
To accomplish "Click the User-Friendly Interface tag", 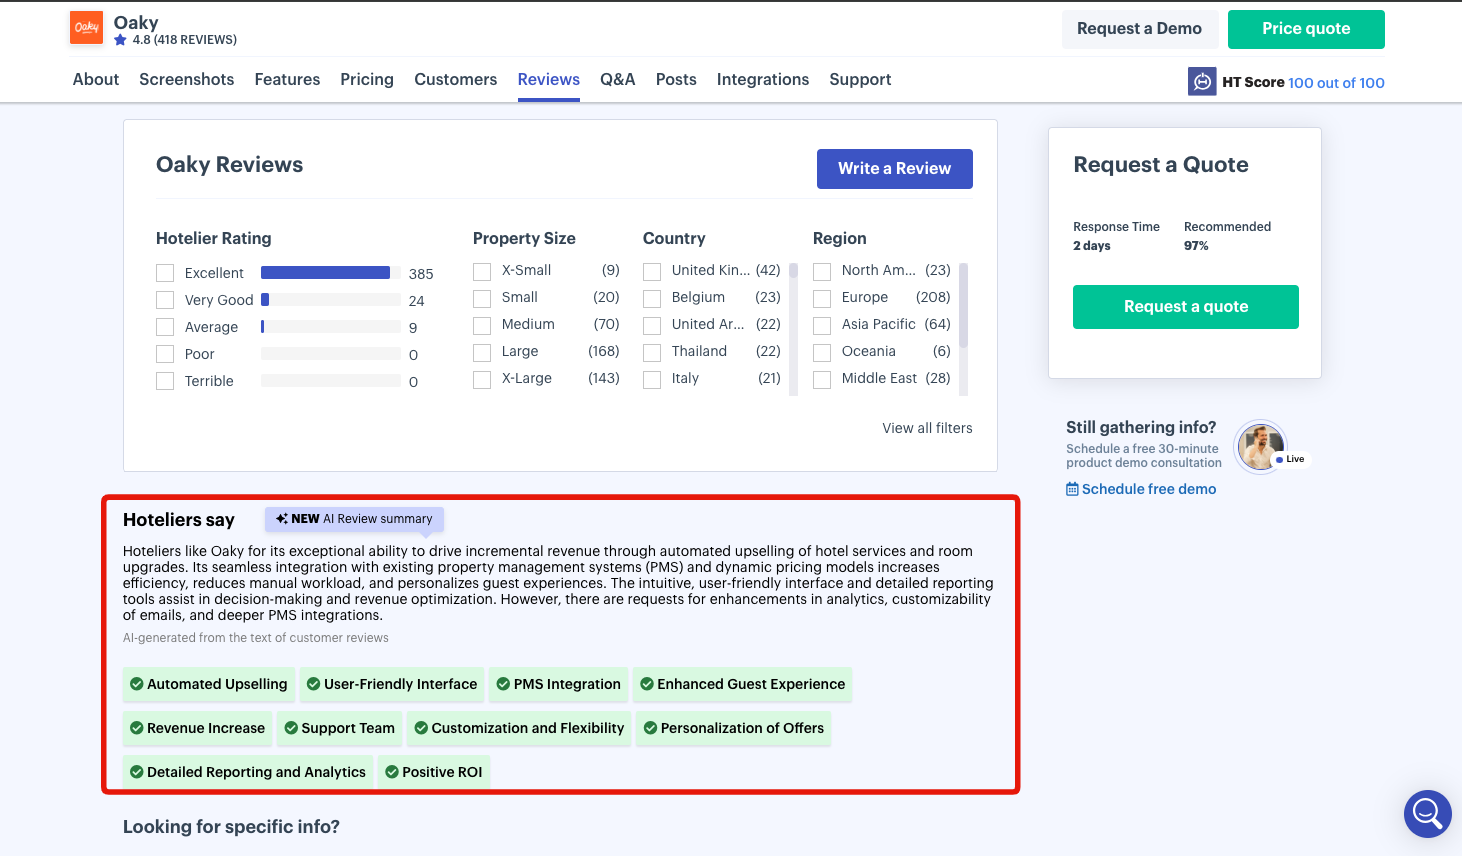I will [x=392, y=684].
